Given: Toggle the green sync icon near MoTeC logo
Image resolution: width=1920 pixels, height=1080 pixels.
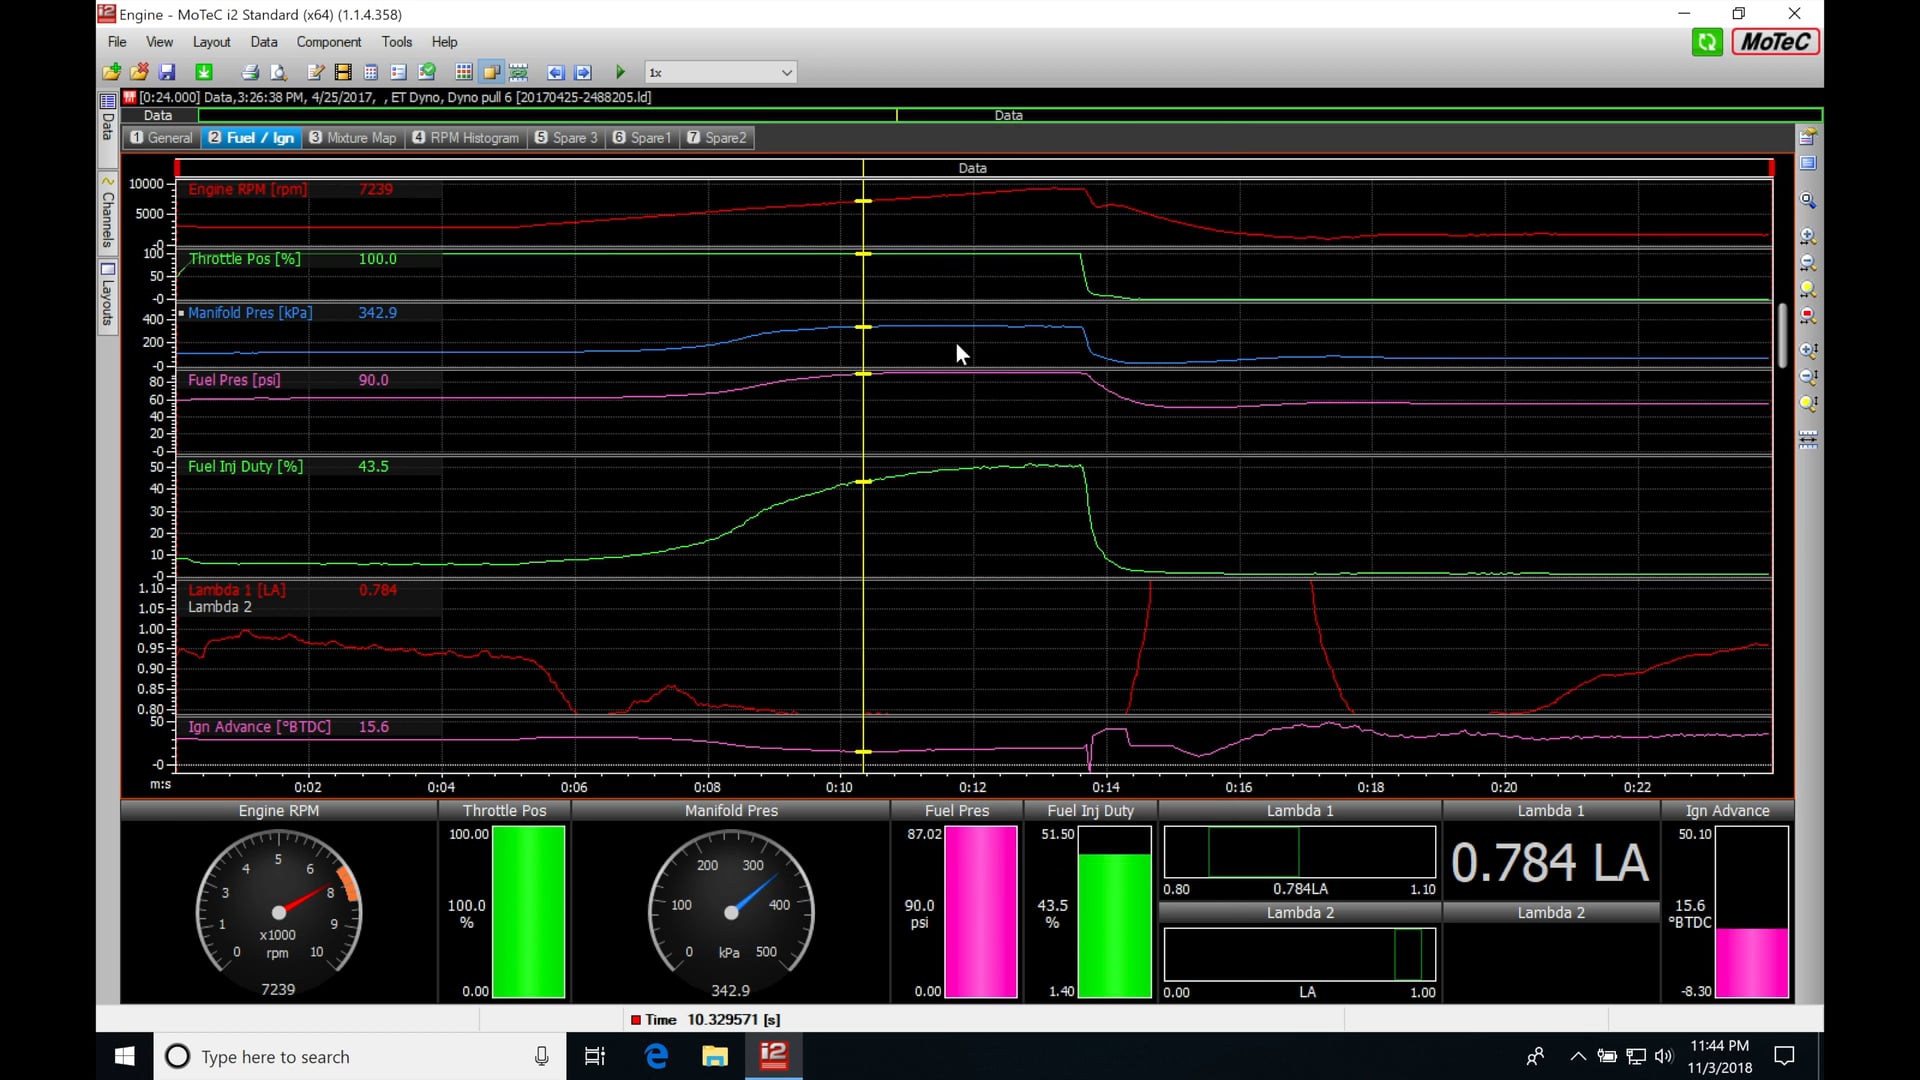Looking at the screenshot, I should [x=1707, y=42].
